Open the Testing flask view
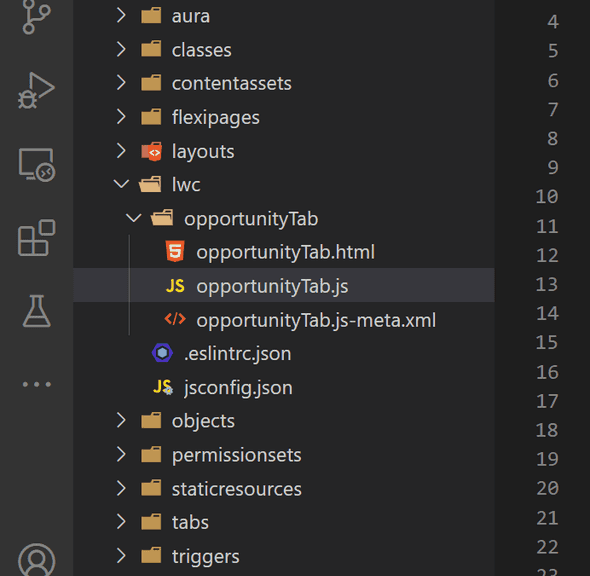 pyautogui.click(x=36, y=311)
